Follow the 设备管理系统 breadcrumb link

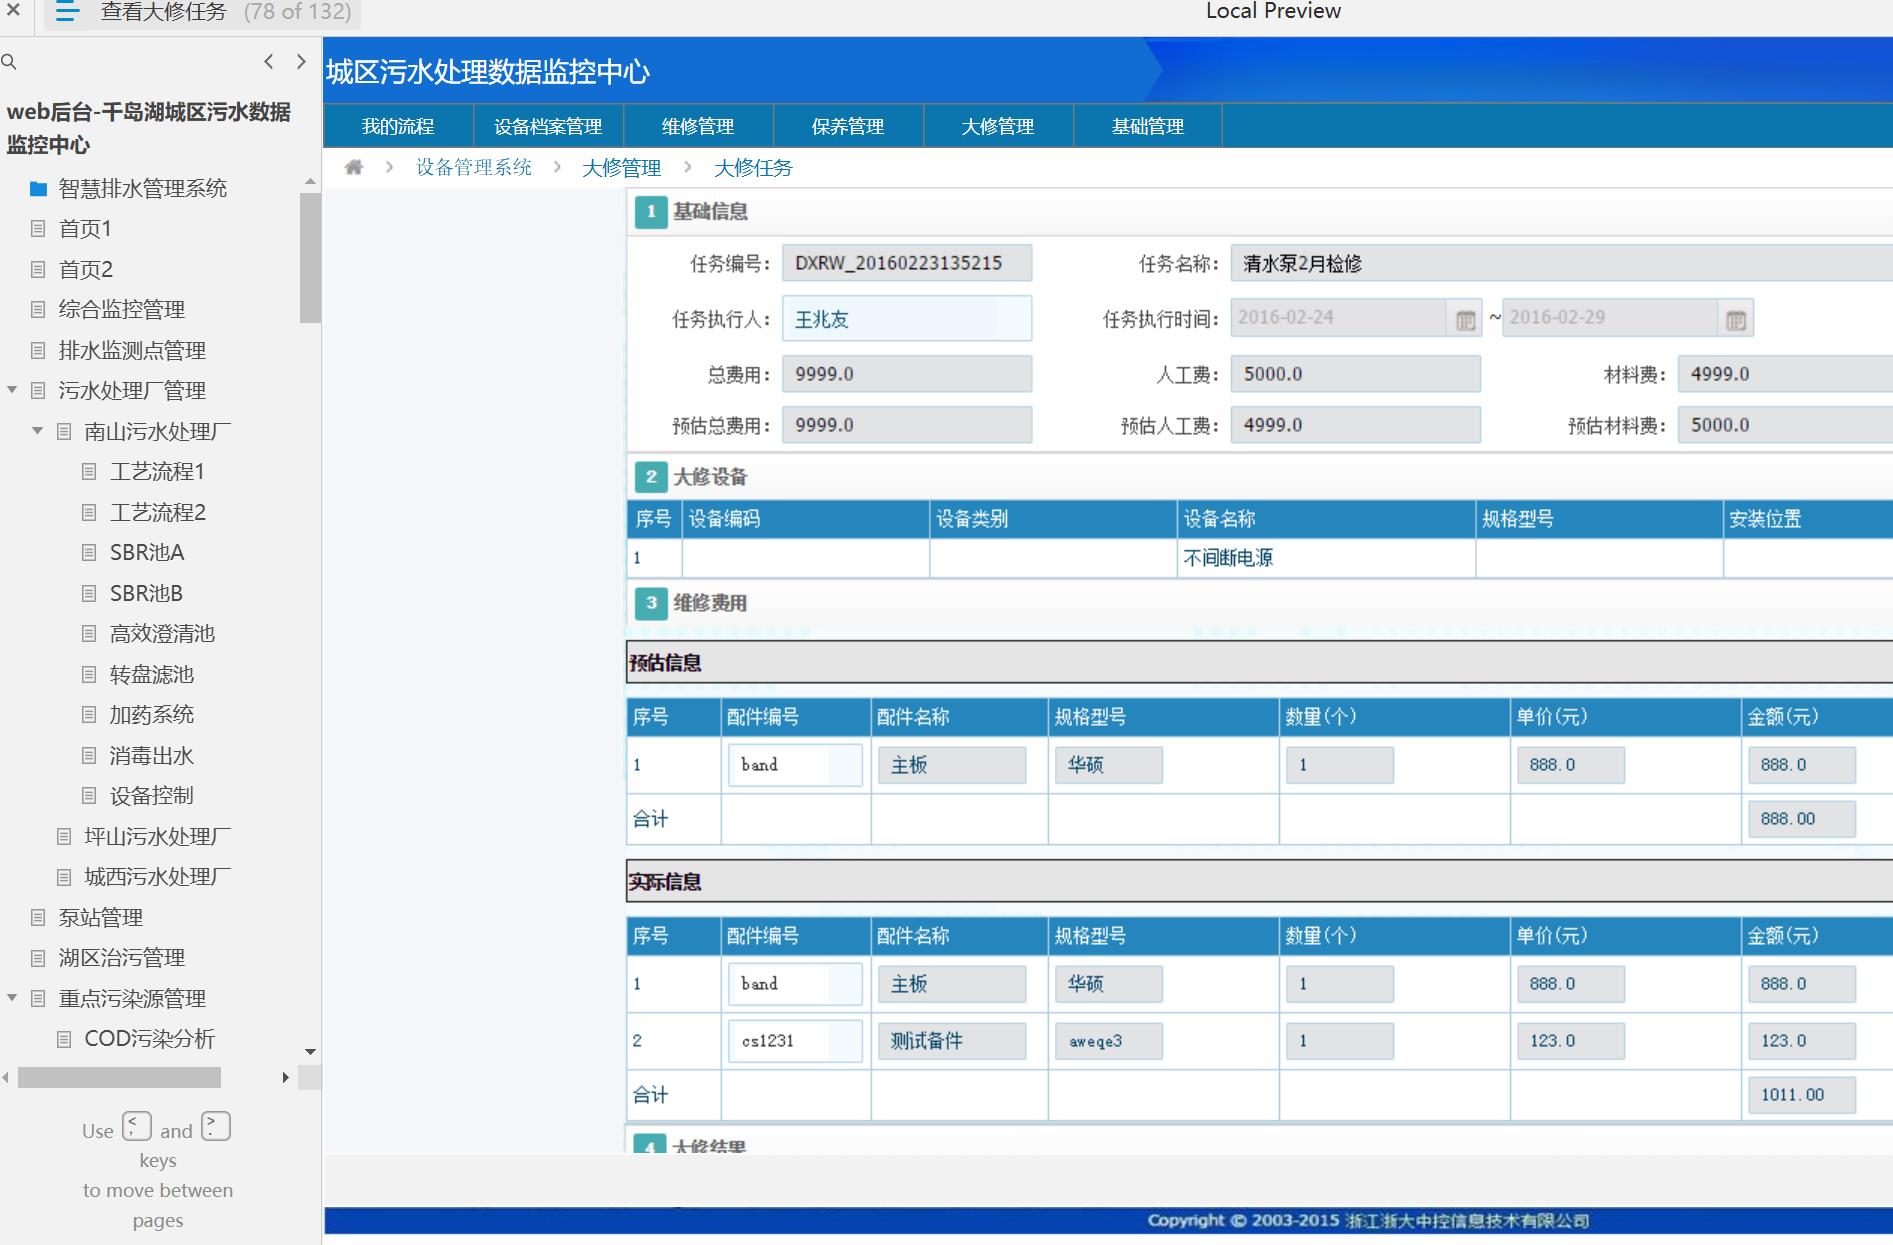click(x=474, y=167)
